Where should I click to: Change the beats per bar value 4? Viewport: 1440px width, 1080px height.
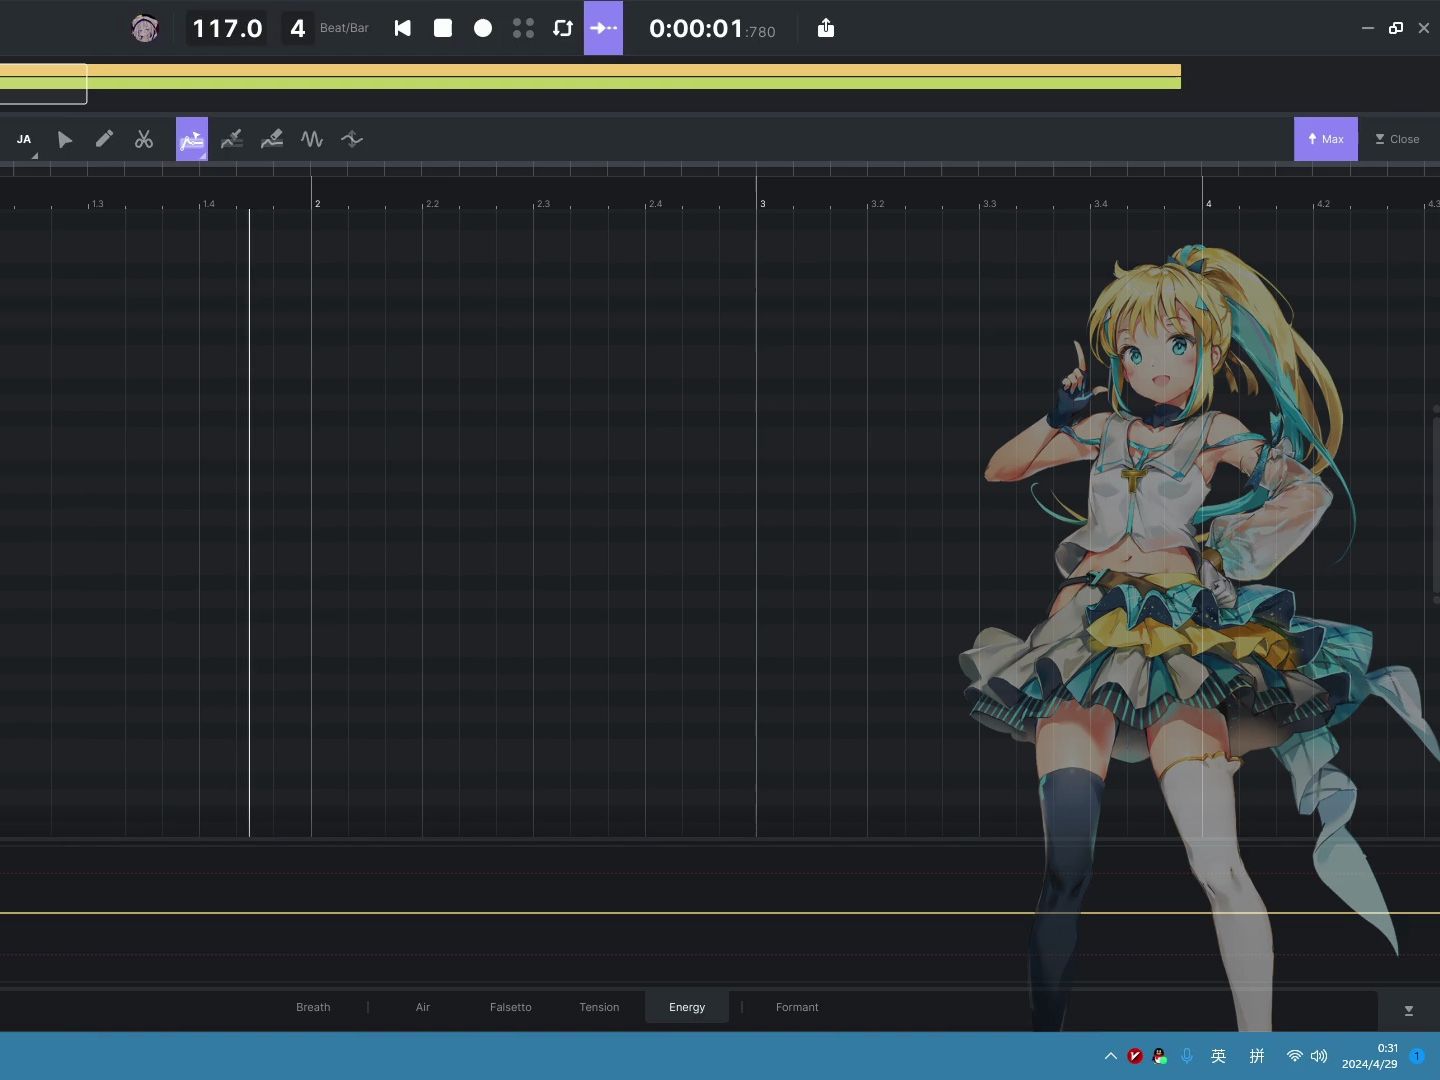297,28
